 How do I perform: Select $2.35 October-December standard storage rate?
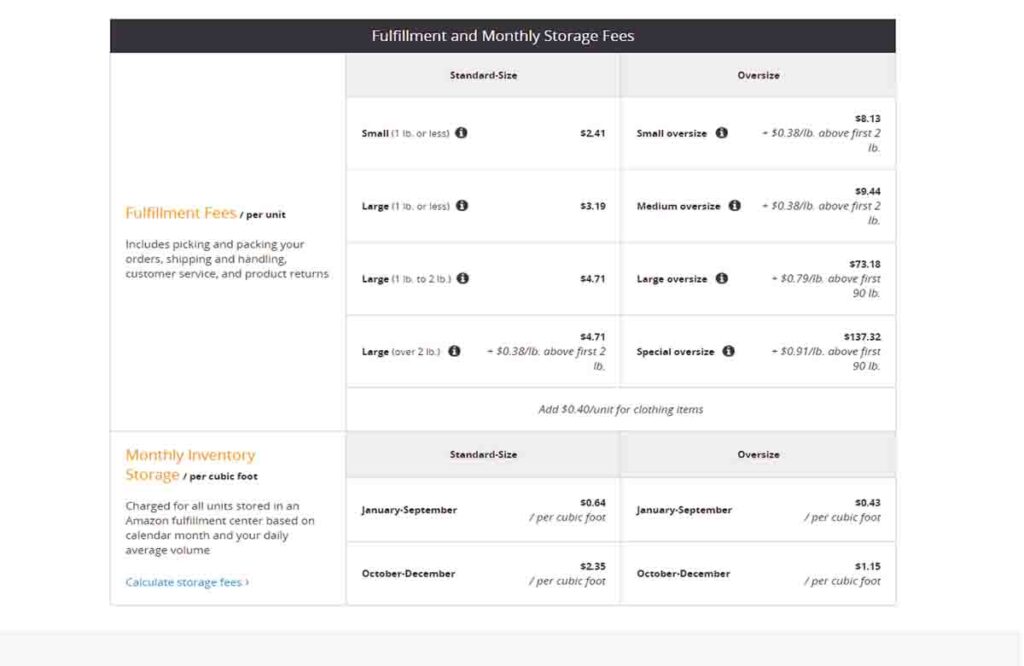[x=592, y=566]
